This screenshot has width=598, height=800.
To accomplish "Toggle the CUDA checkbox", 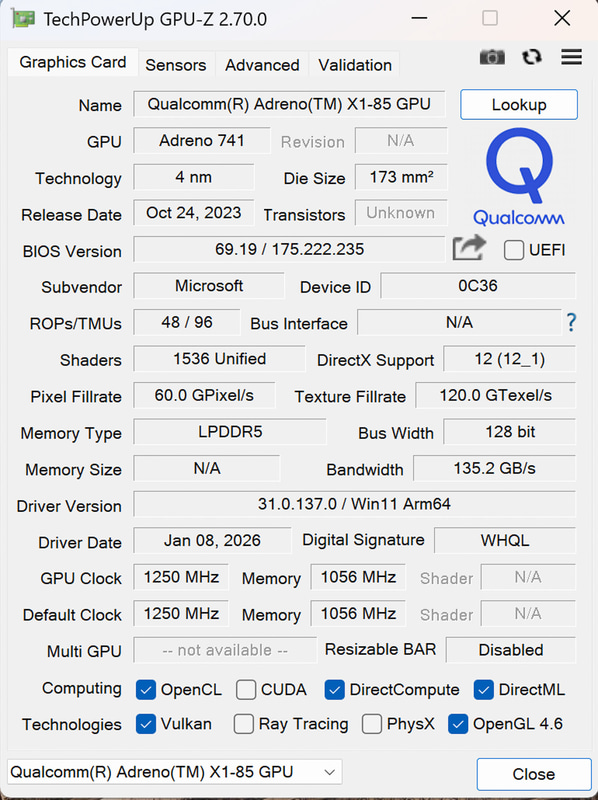I will click(x=245, y=690).
